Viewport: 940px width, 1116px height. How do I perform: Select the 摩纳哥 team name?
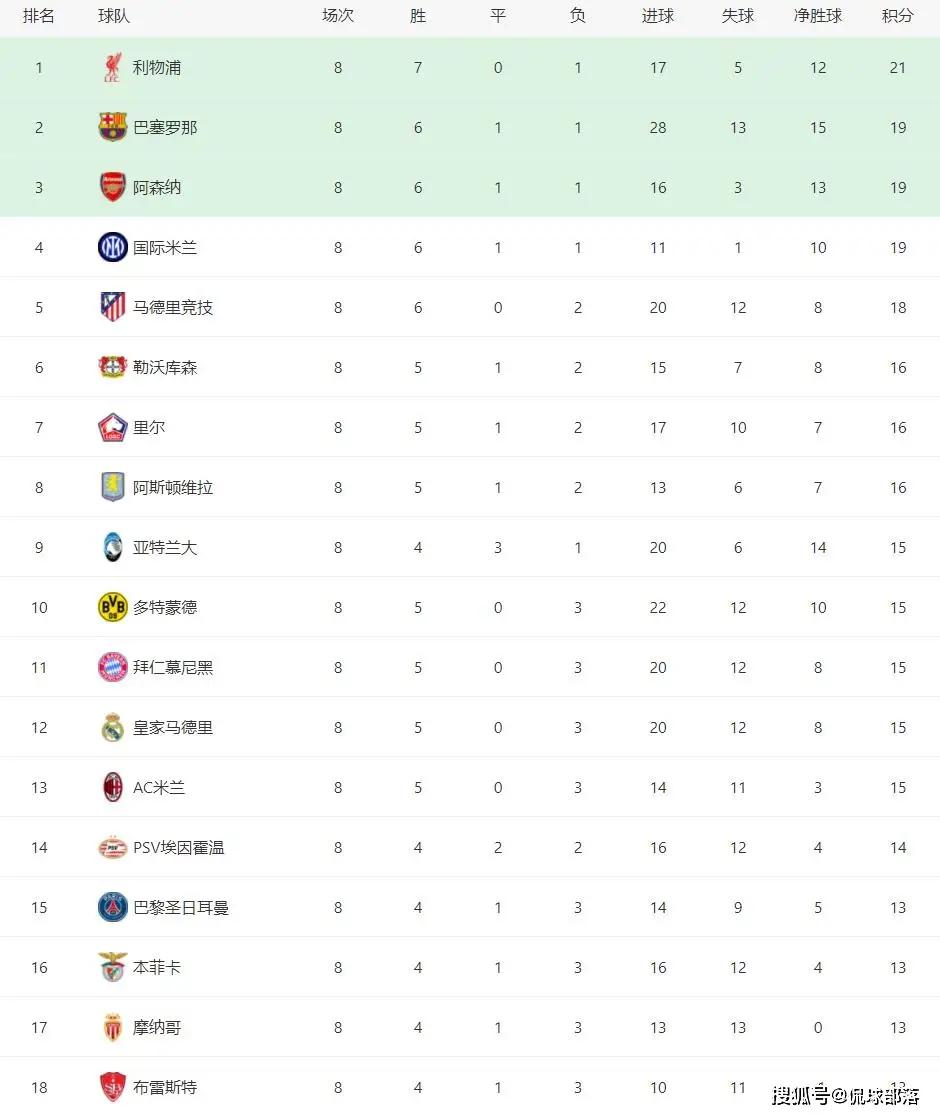click(157, 1027)
